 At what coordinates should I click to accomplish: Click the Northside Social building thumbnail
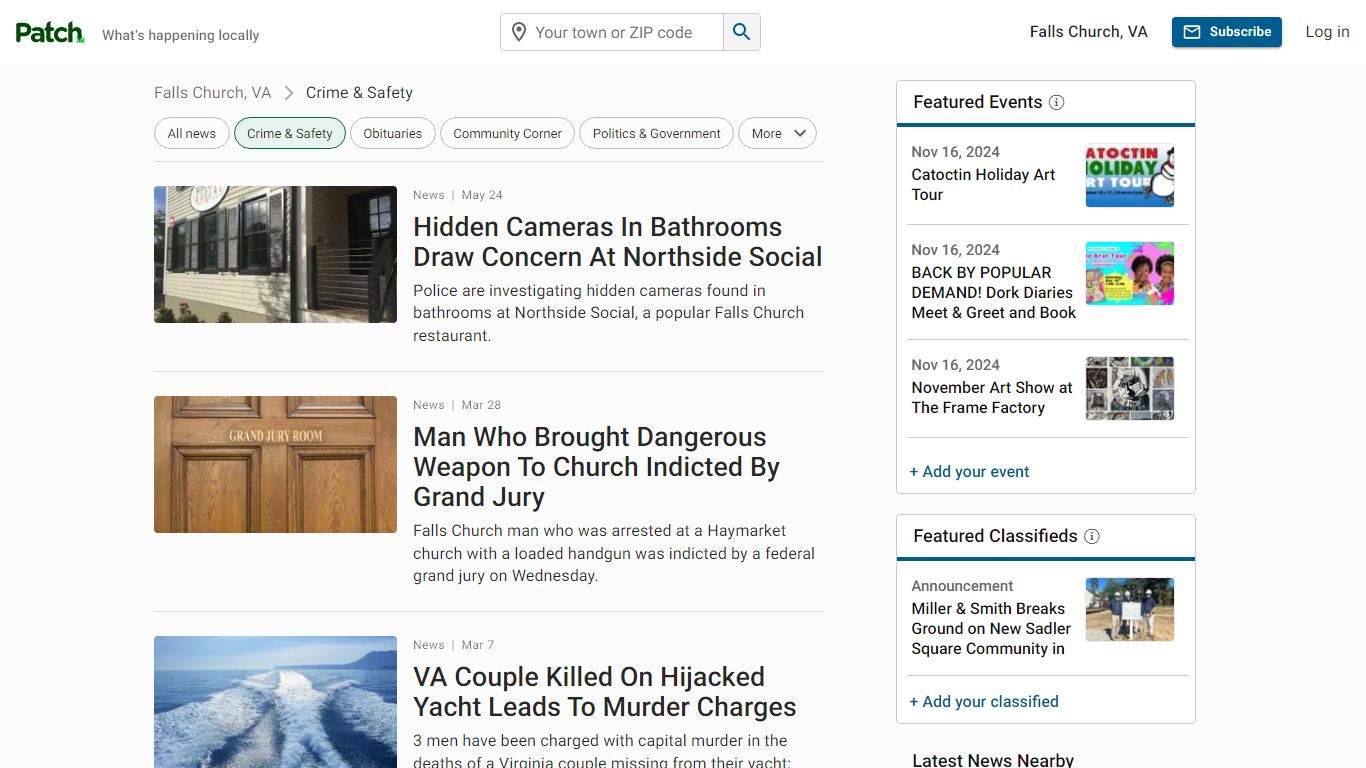275,254
